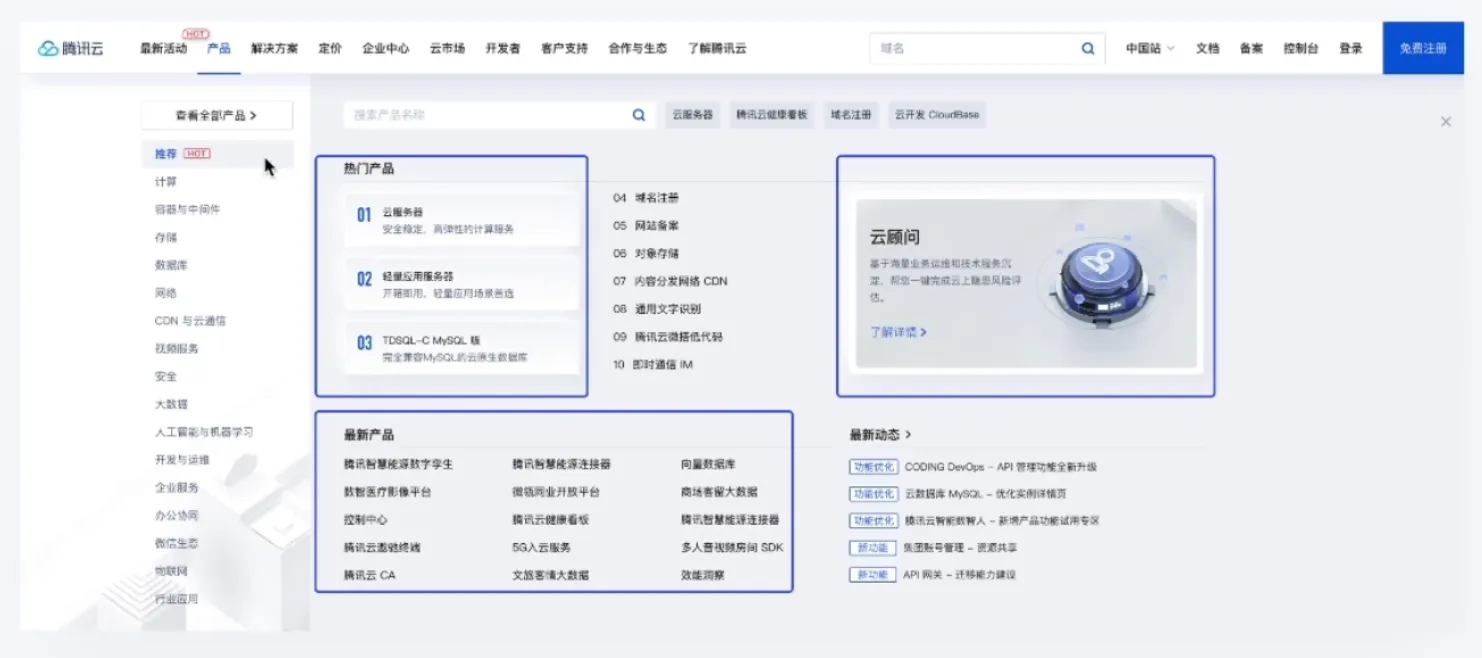
Task: Open 10 即时通信 IM in the hot list
Action: [x=653, y=365]
